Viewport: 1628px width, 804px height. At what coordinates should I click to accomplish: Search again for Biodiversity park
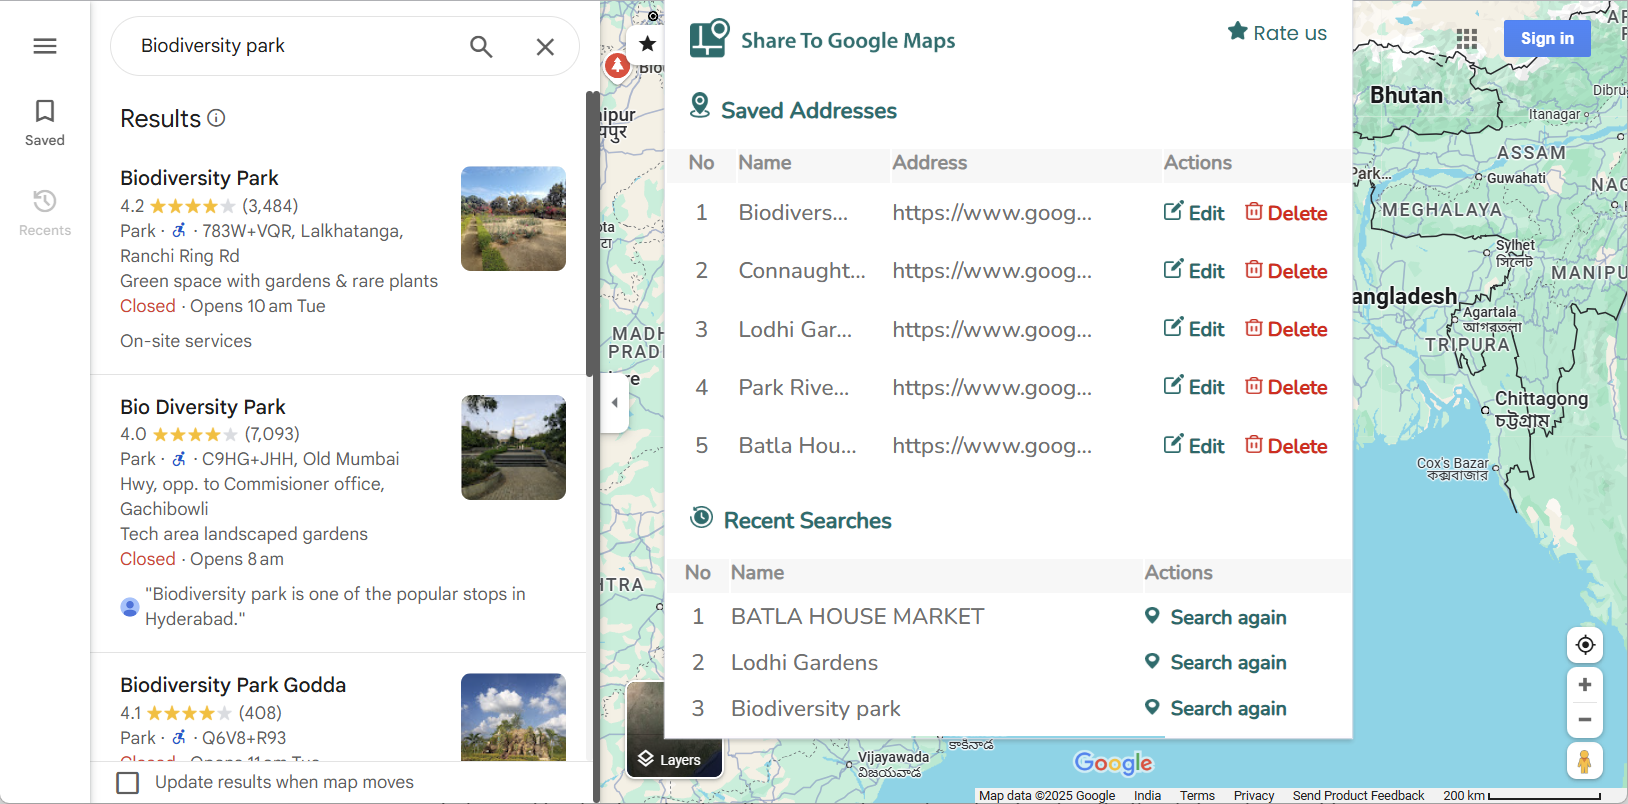click(1215, 708)
